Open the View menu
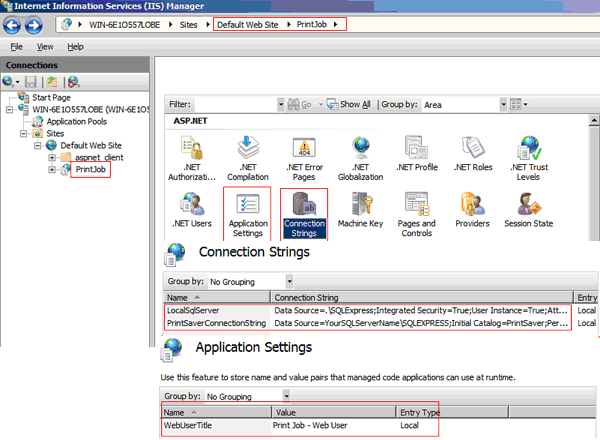This screenshot has width=600, height=440. (x=45, y=47)
